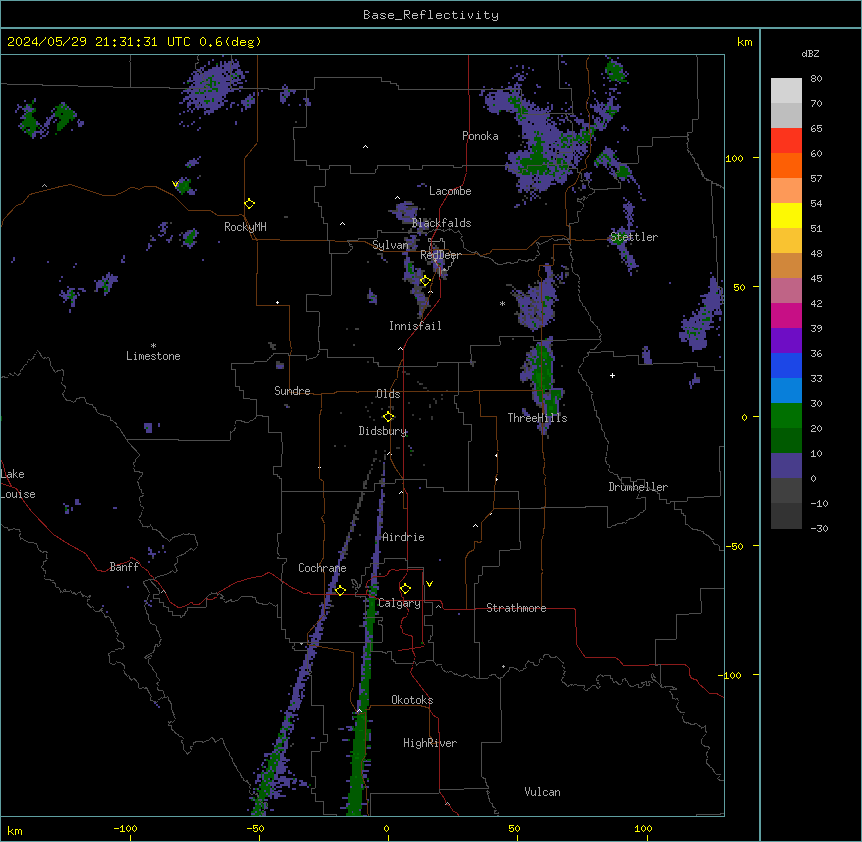Screen dimensions: 862x842
Task: Click the royal blue 33-36 dBZ legend band
Action: (786, 366)
